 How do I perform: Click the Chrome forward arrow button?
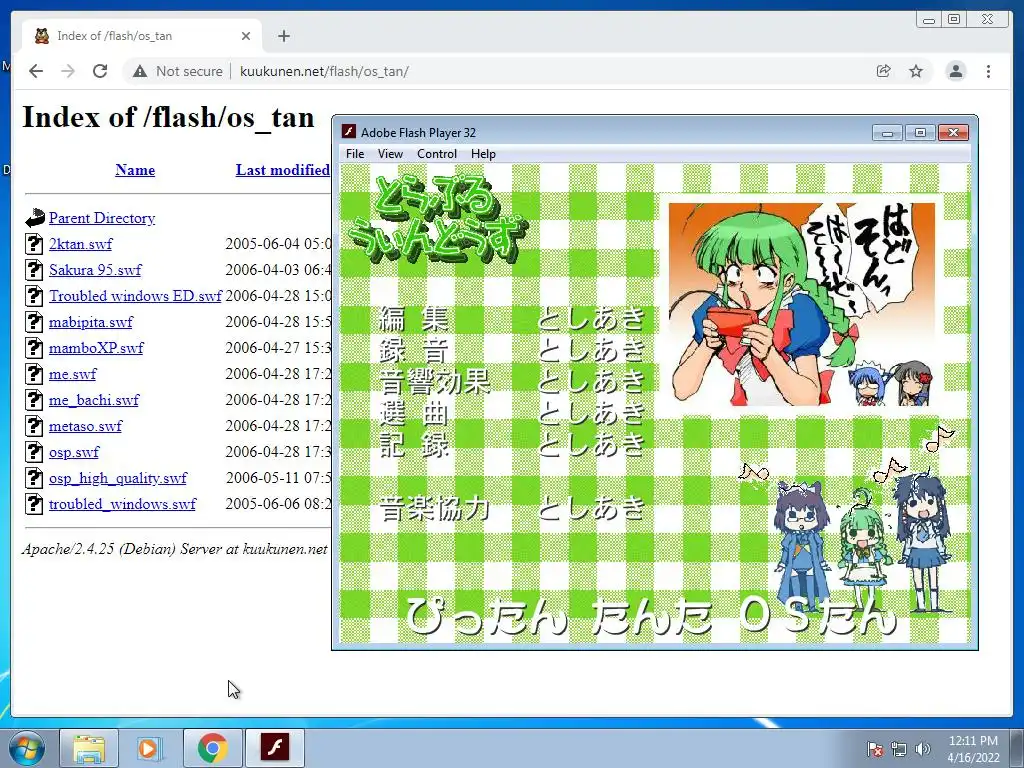point(68,71)
